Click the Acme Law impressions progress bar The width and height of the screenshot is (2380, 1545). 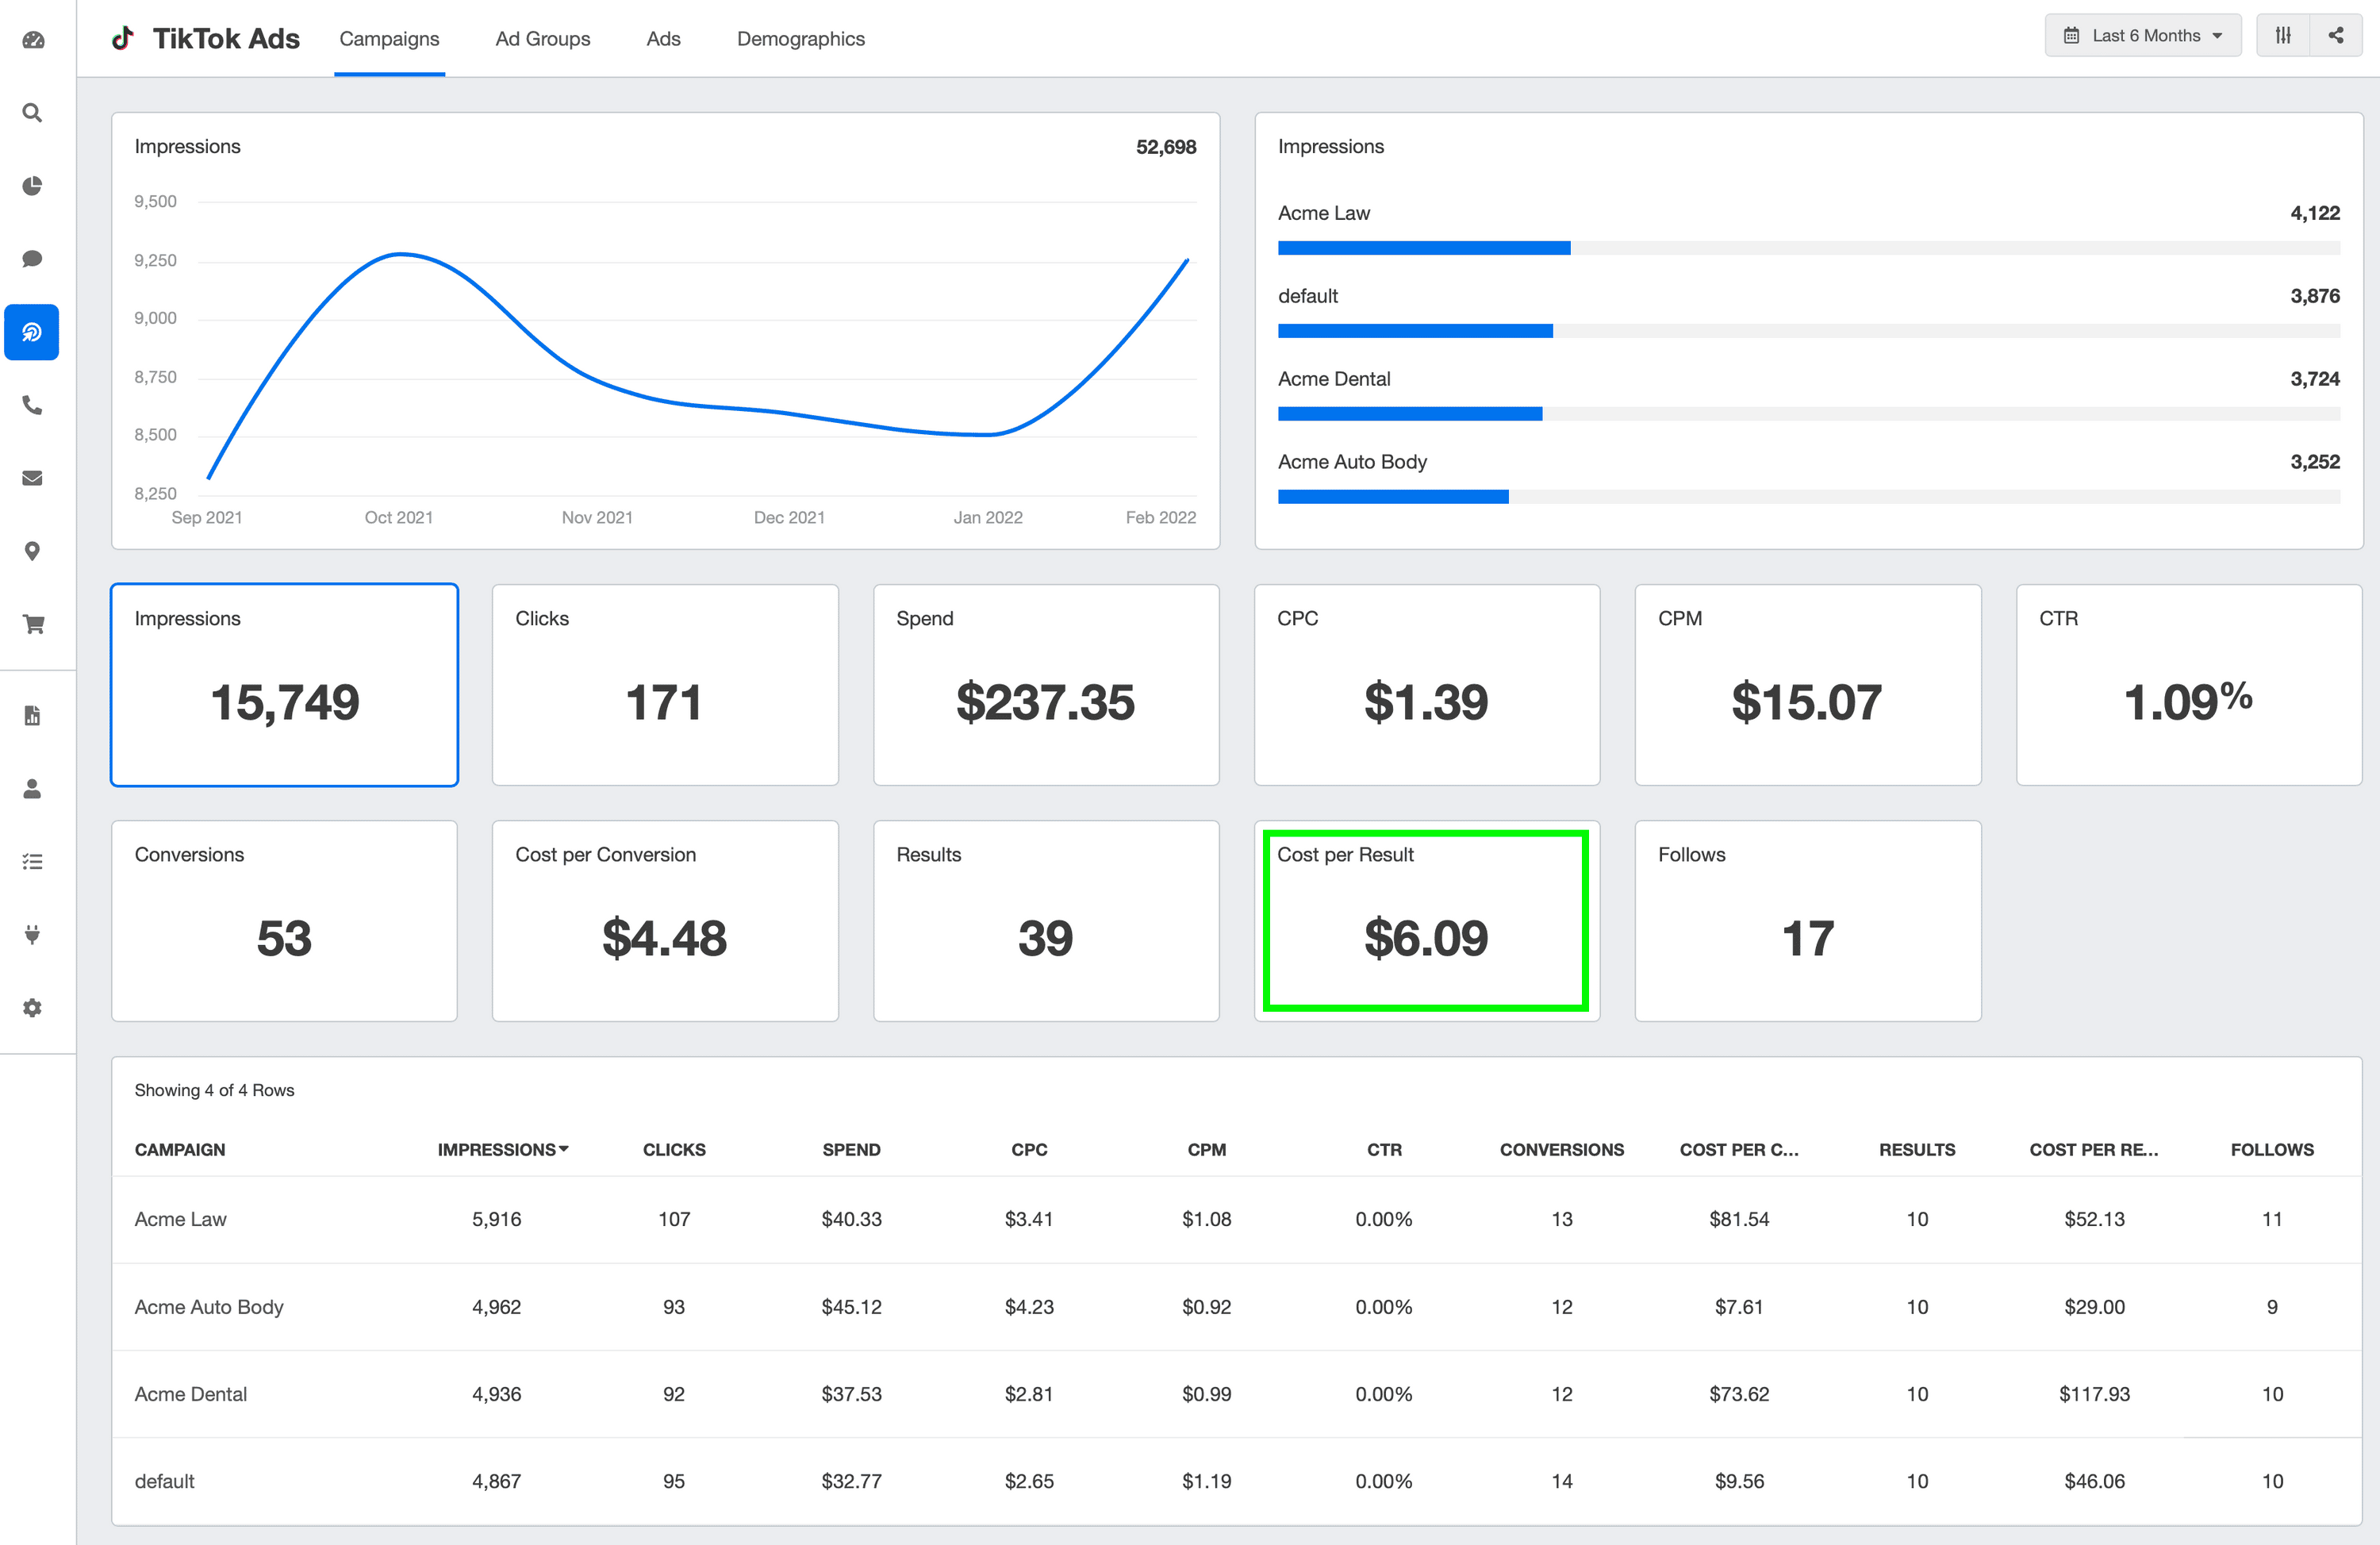click(x=1423, y=248)
